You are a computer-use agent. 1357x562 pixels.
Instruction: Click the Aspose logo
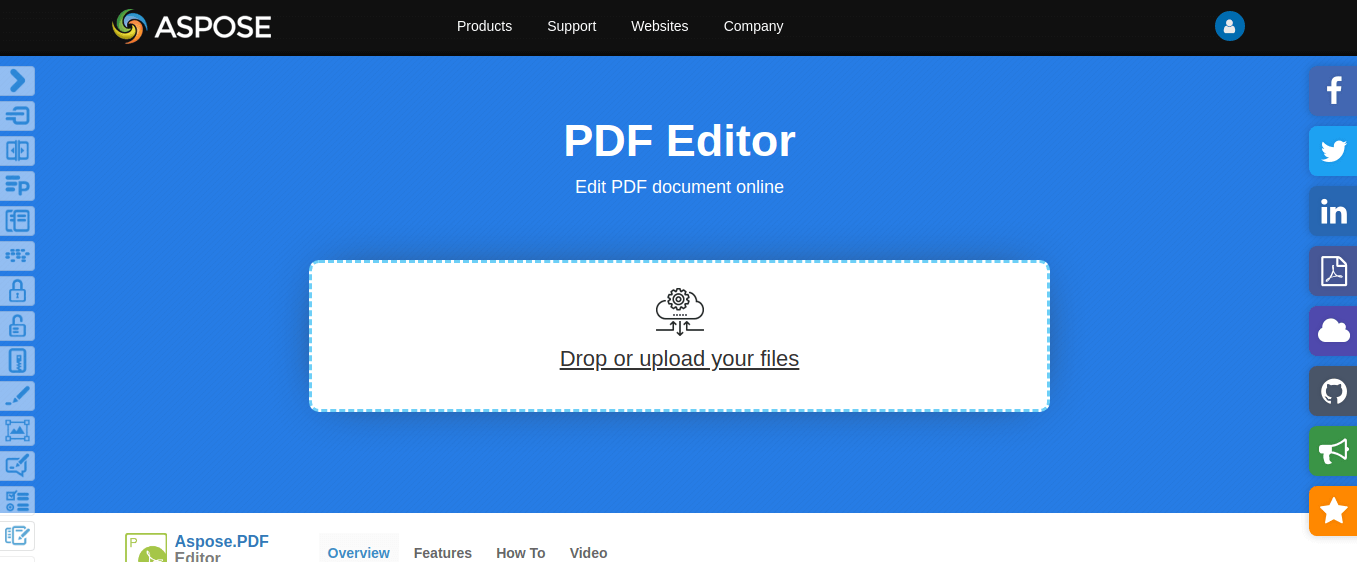192,26
